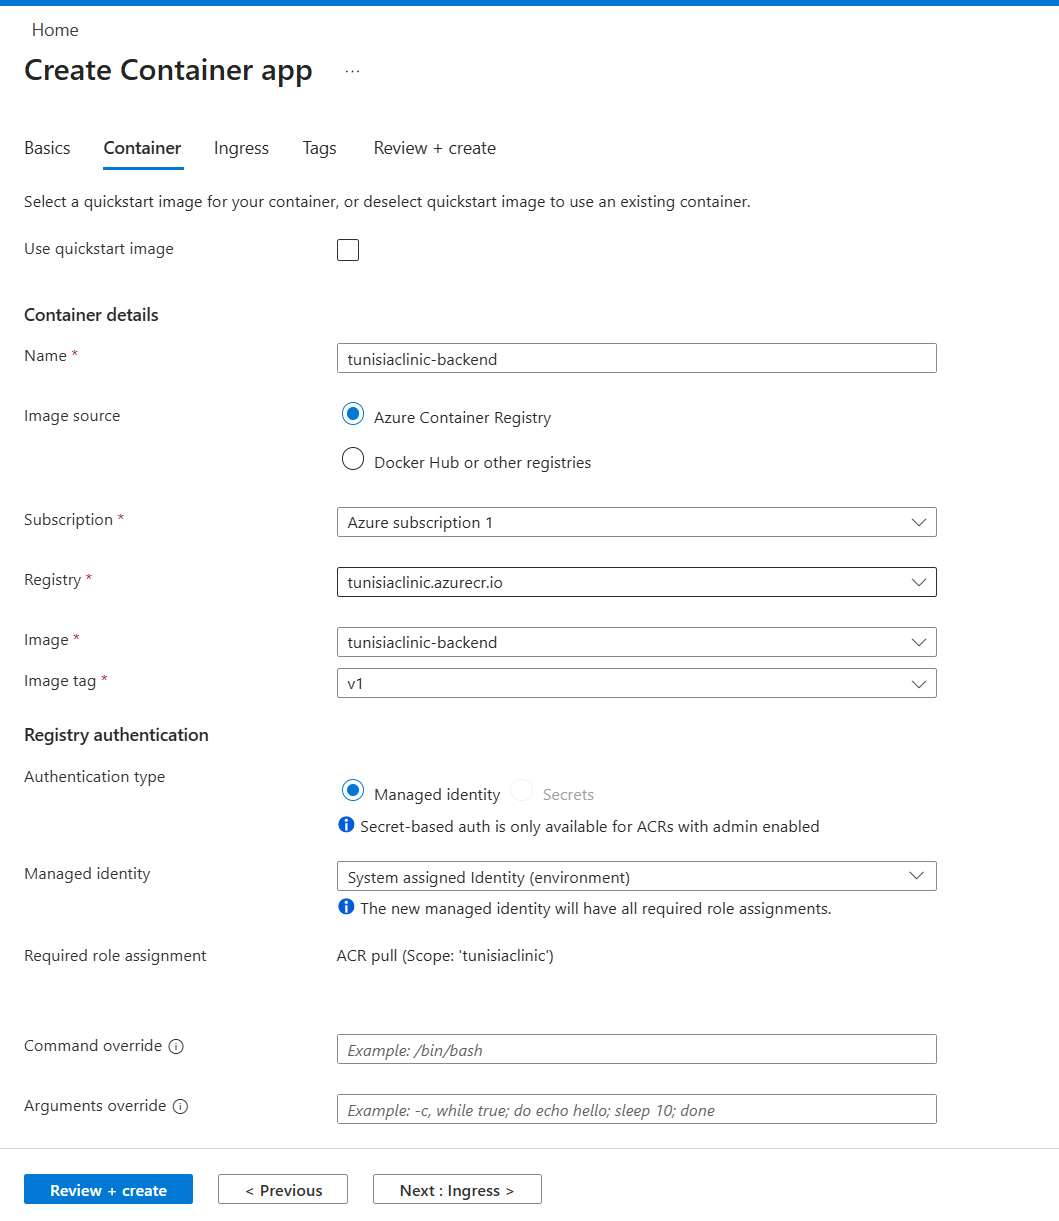Open the info tooltip beside Command override
Viewport: 1059px width, 1221px height.
tap(176, 1046)
